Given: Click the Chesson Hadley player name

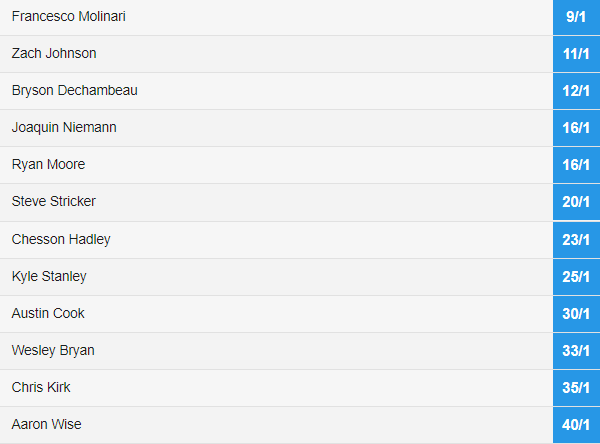Looking at the screenshot, I should coord(61,240).
